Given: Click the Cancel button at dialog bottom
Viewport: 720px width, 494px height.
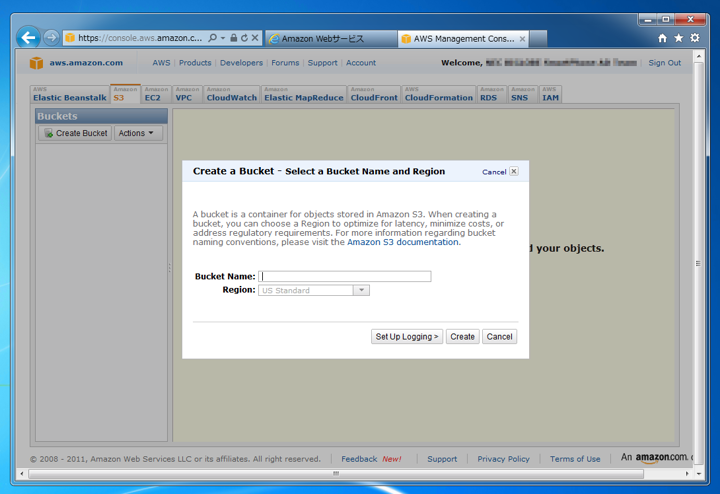Looking at the screenshot, I should pos(500,337).
